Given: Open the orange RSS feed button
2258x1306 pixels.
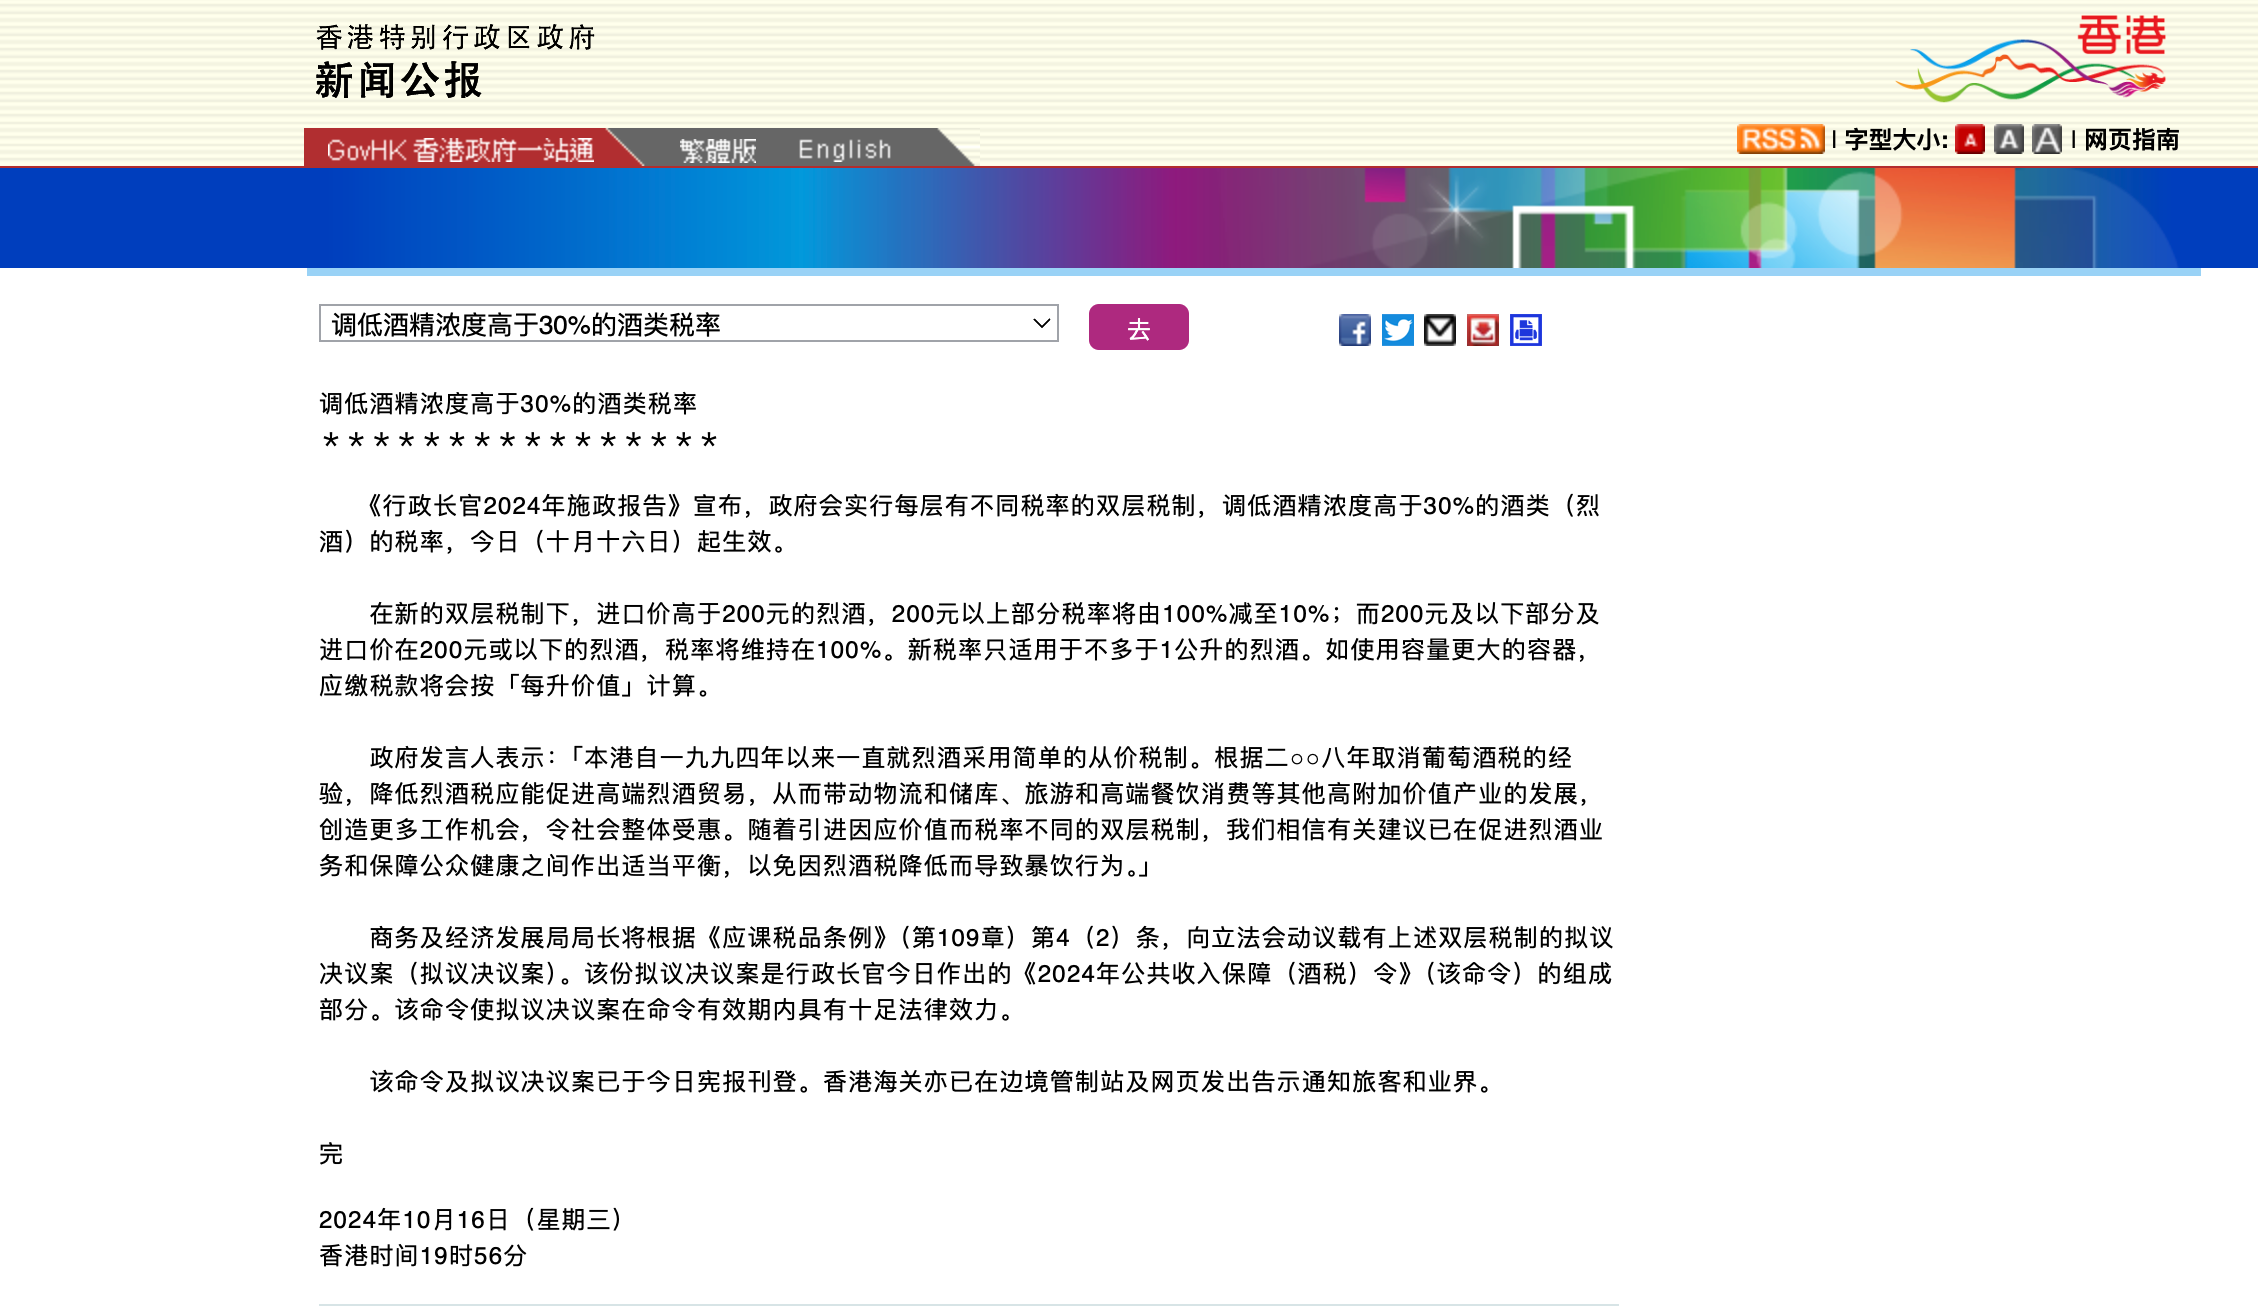Looking at the screenshot, I should pyautogui.click(x=1780, y=139).
